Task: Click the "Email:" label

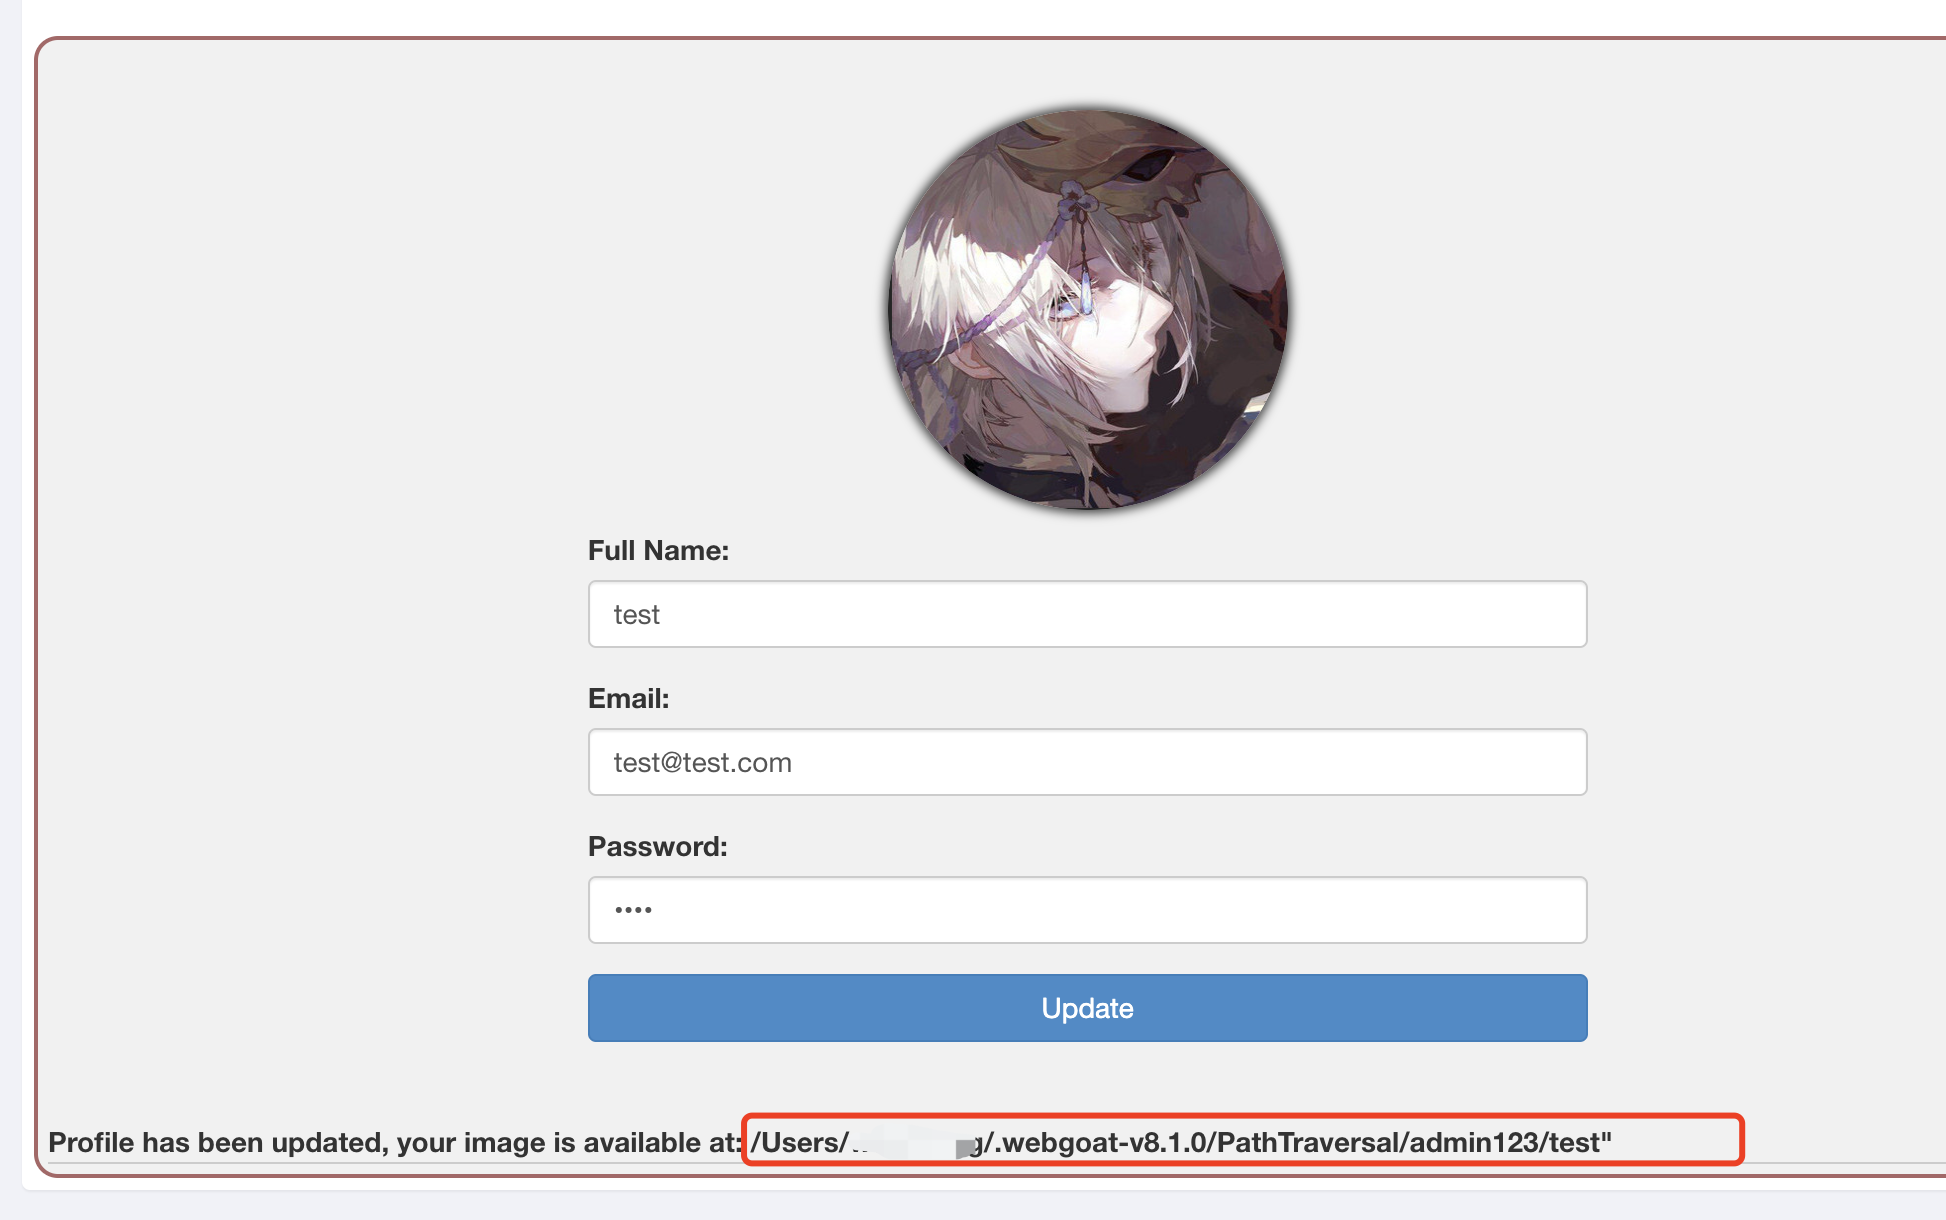Action: pyautogui.click(x=628, y=699)
